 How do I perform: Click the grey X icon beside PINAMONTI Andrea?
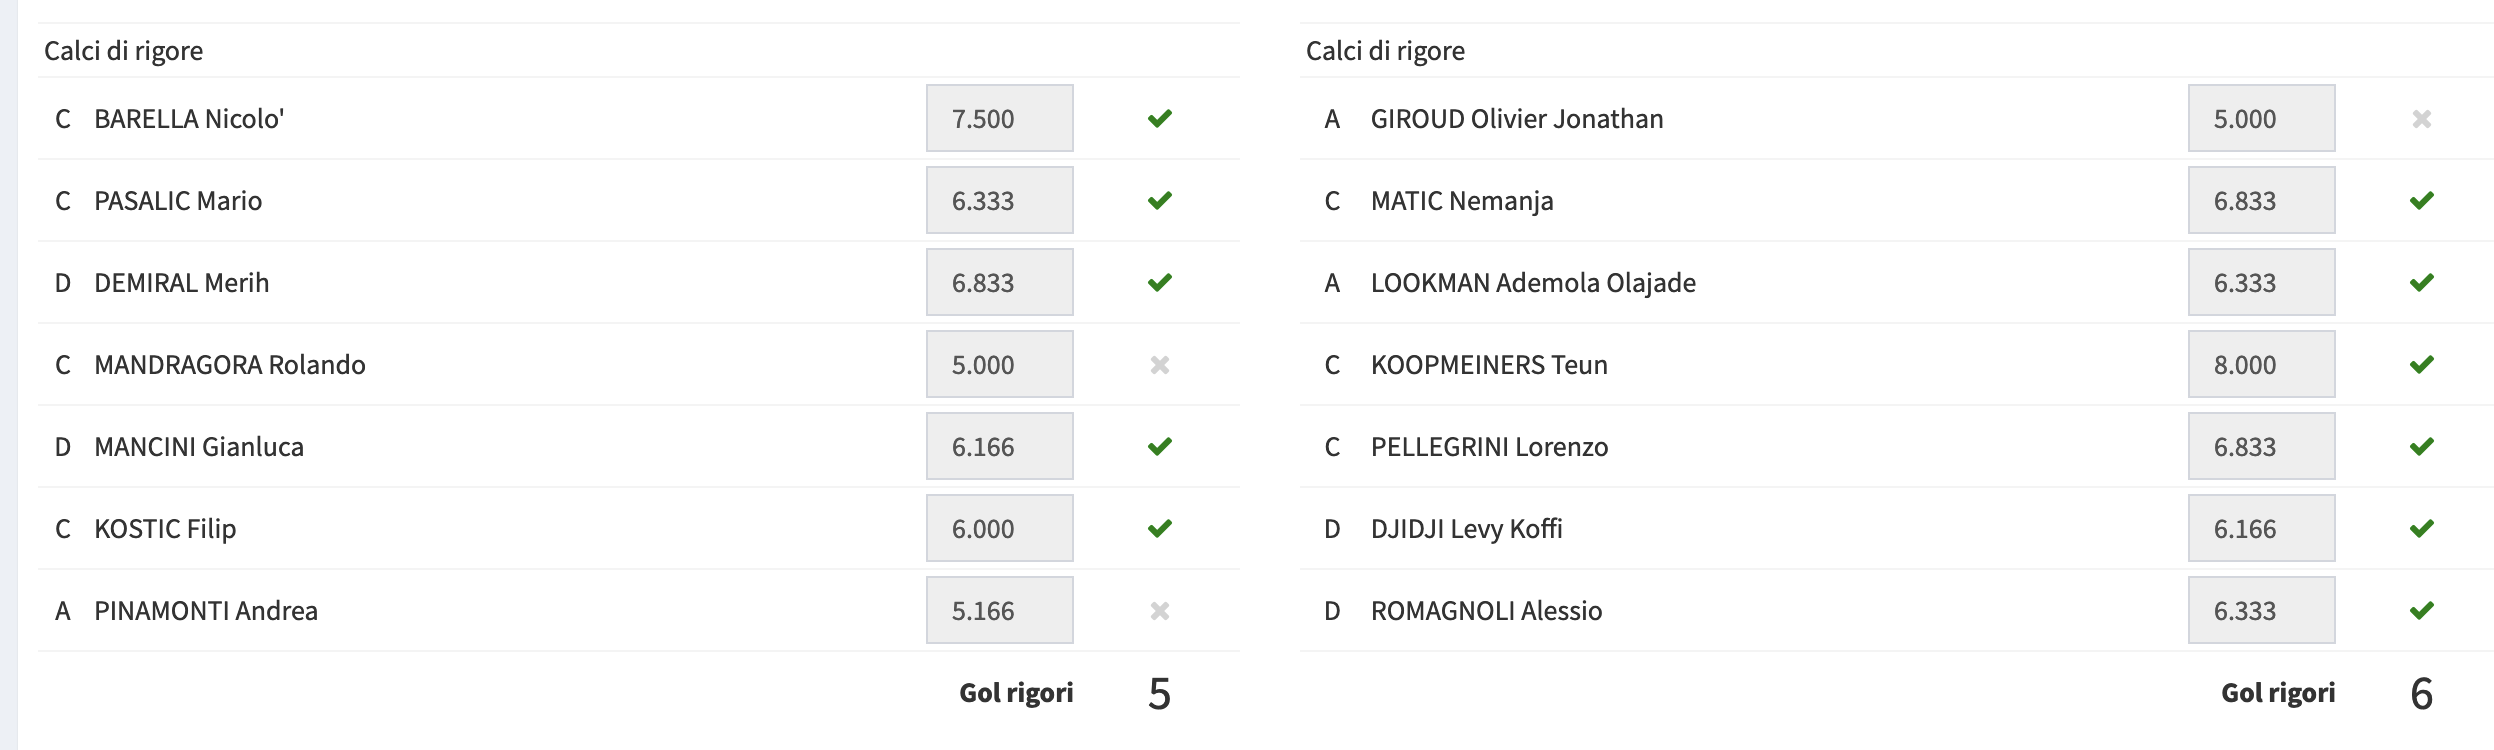1160,611
